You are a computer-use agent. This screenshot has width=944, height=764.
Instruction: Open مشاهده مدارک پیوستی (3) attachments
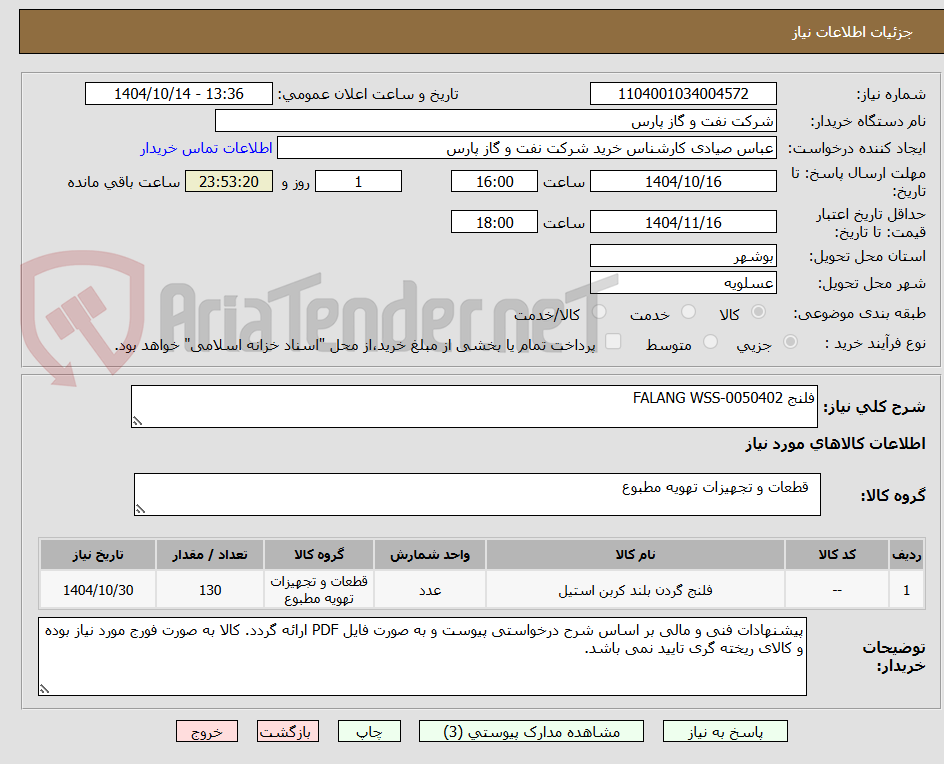[x=531, y=731]
